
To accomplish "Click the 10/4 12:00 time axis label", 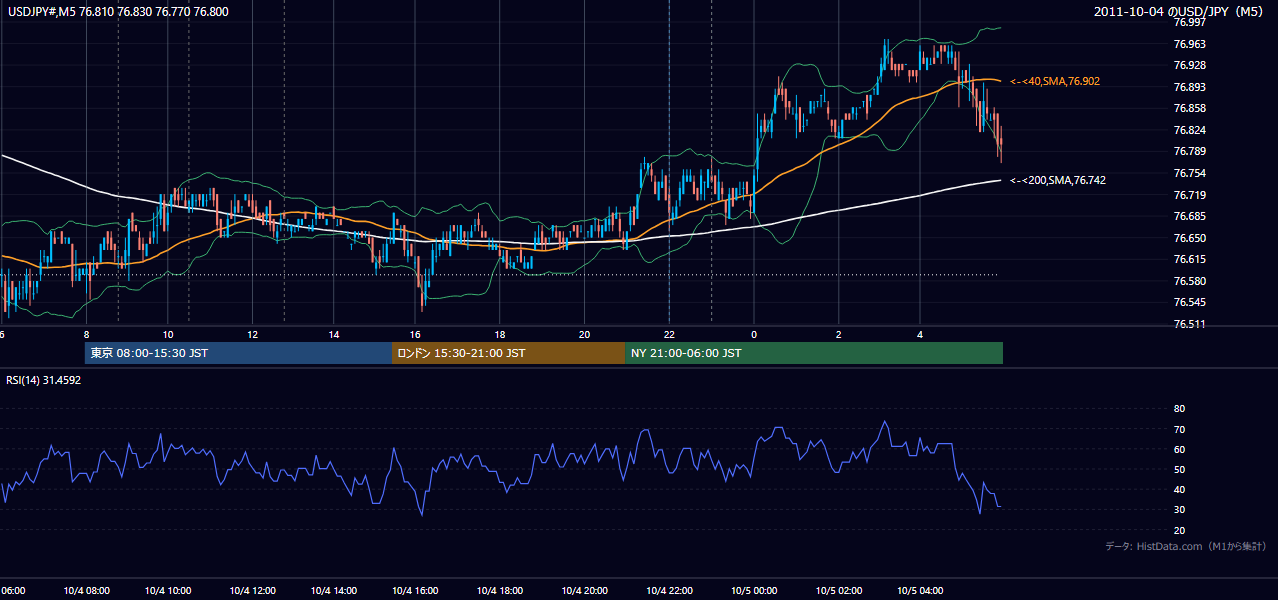I will click(252, 590).
